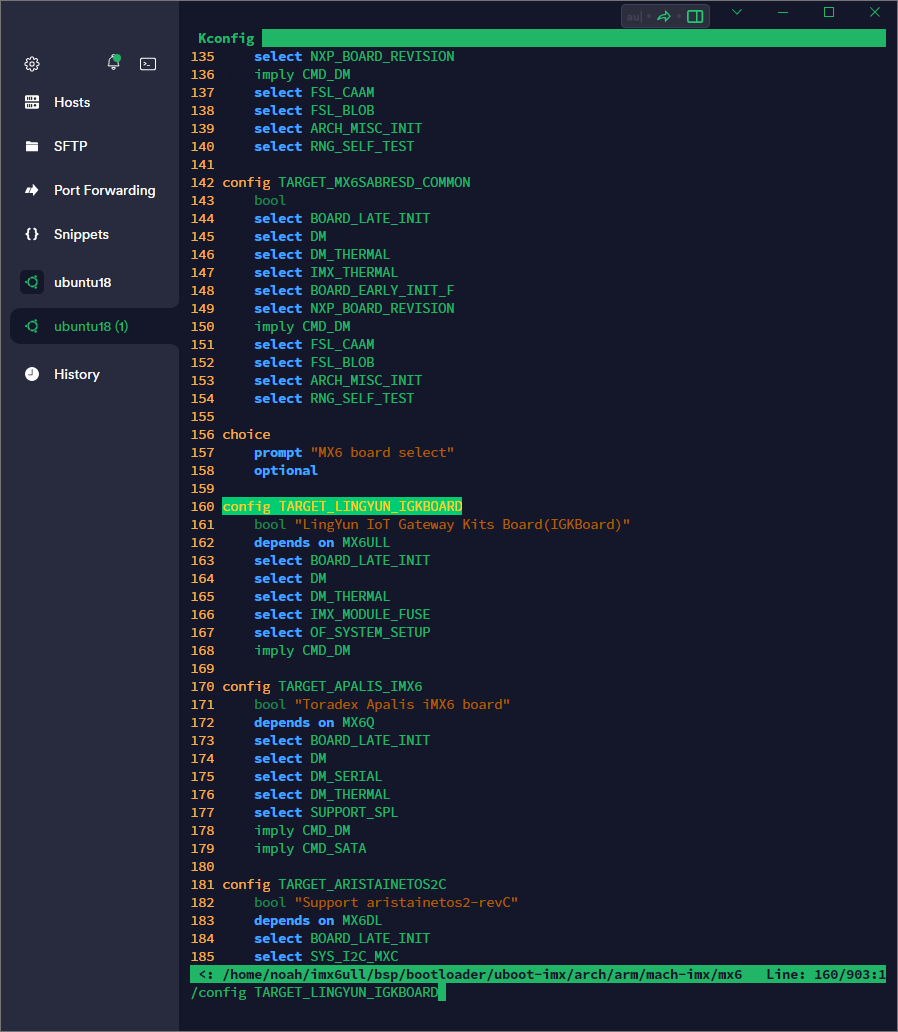
Task: Maximize the Termius window
Action: [x=829, y=12]
